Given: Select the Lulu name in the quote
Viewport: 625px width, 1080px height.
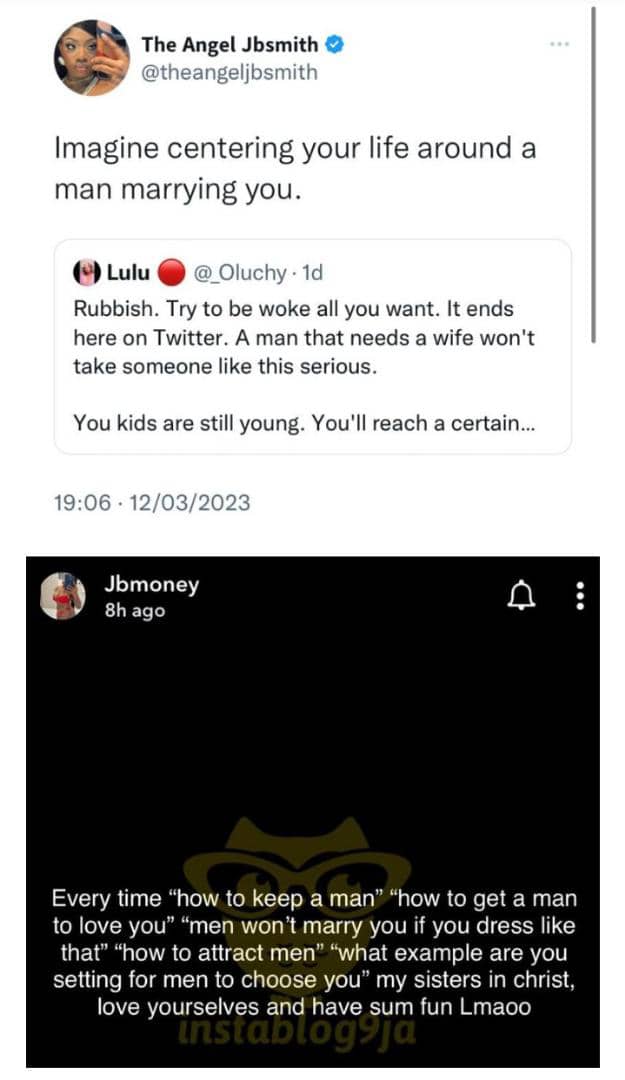Looking at the screenshot, I should pyautogui.click(x=128, y=272).
